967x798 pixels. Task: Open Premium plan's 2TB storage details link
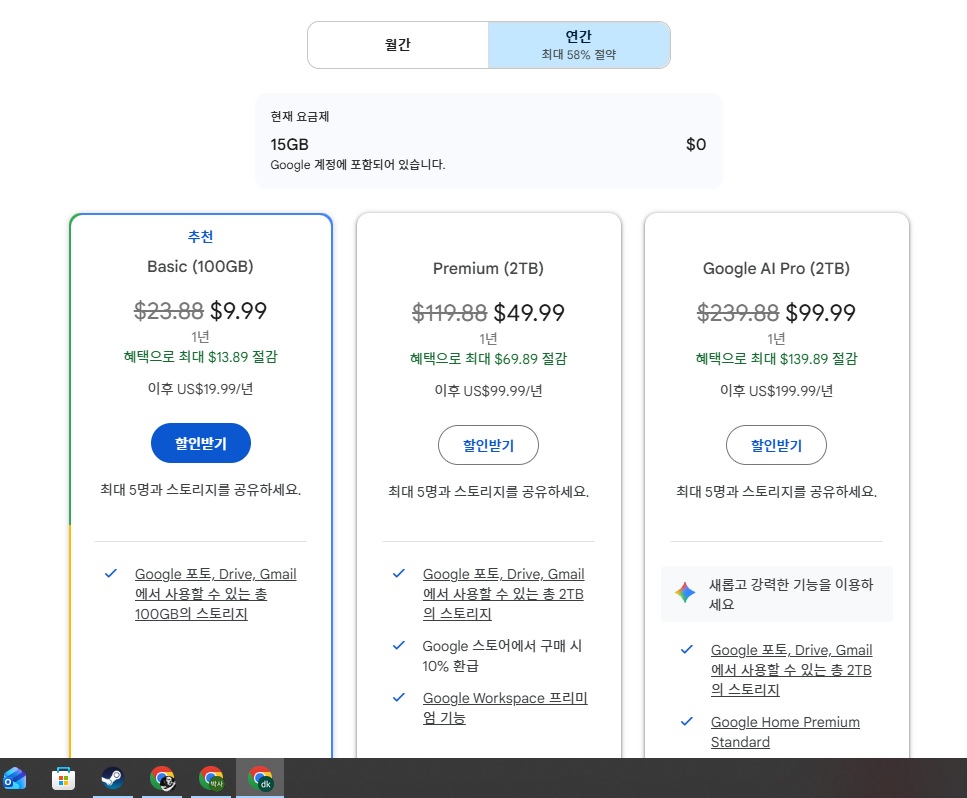503,594
